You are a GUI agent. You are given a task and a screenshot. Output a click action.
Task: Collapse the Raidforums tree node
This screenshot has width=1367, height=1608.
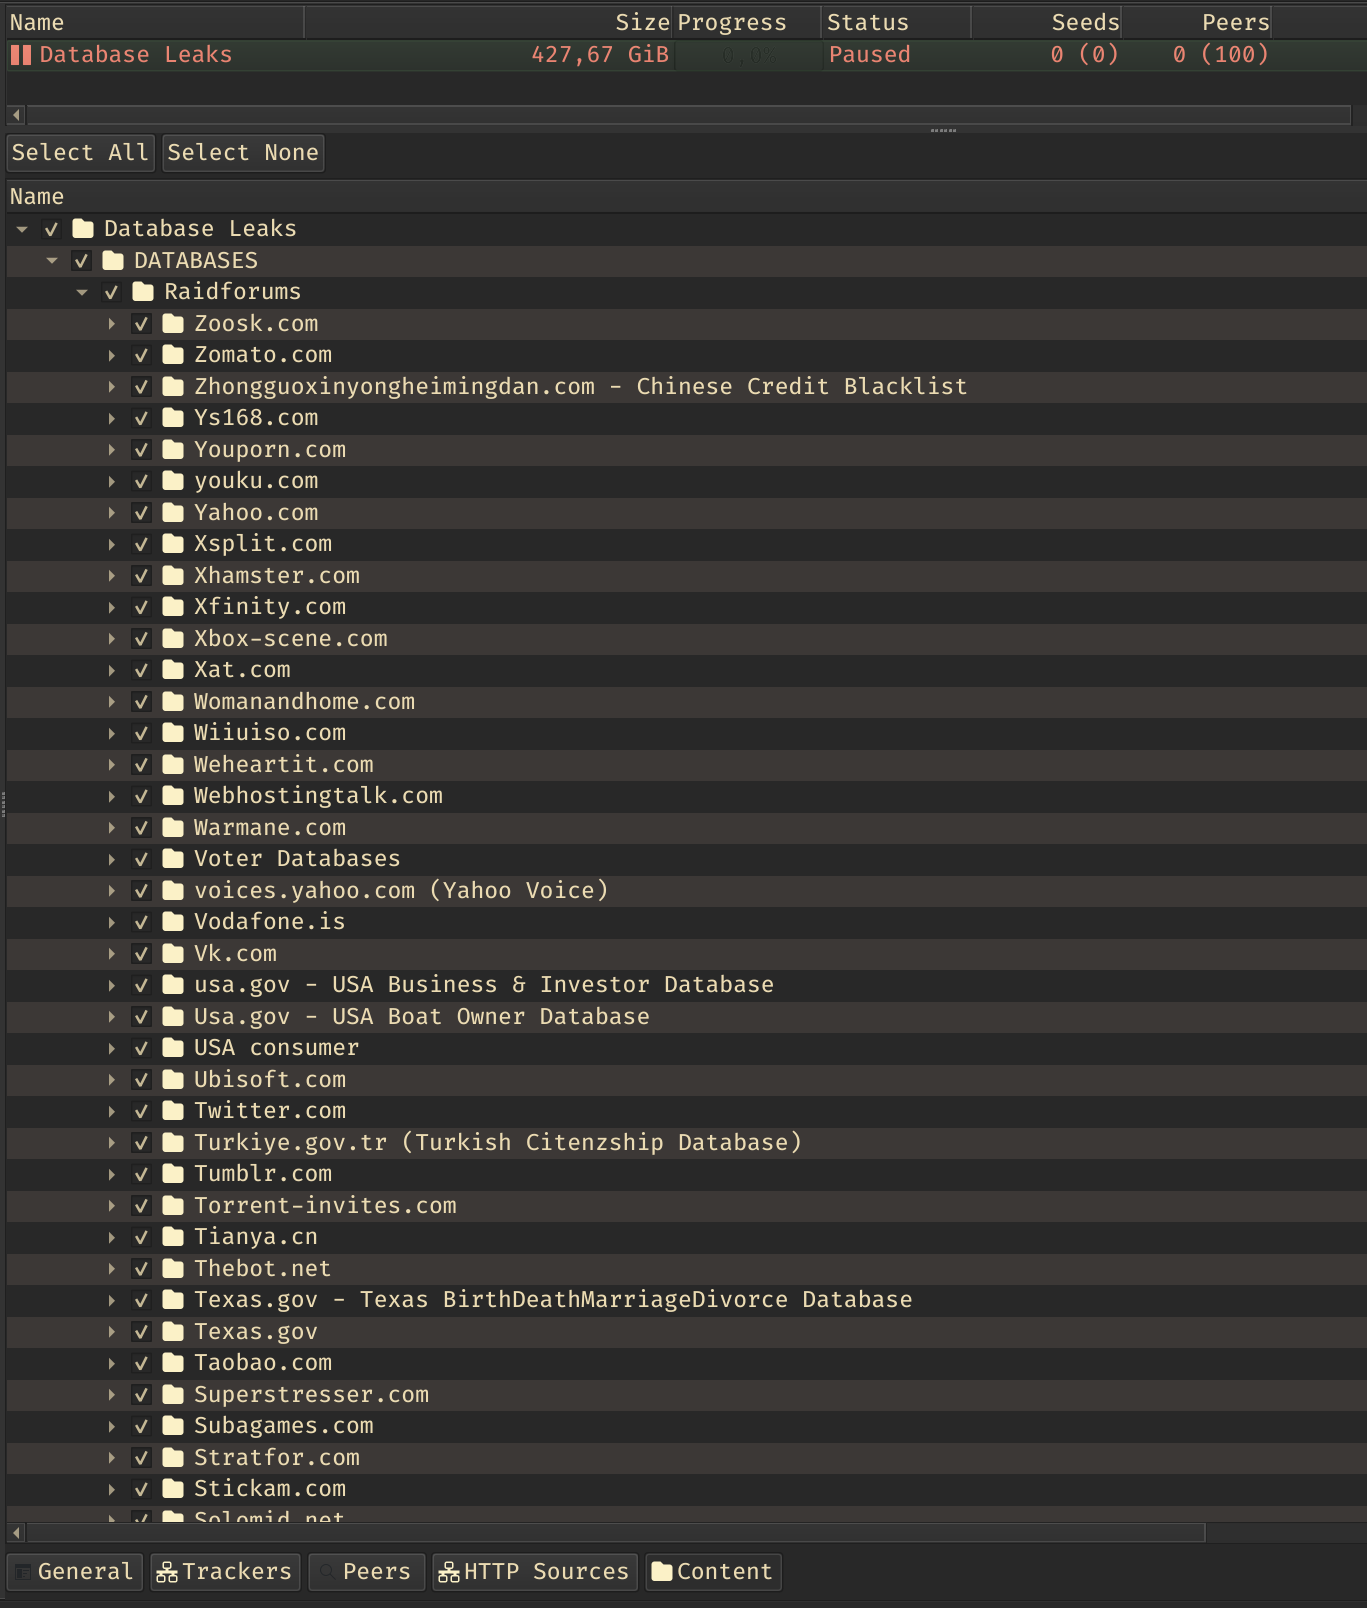coord(82,292)
